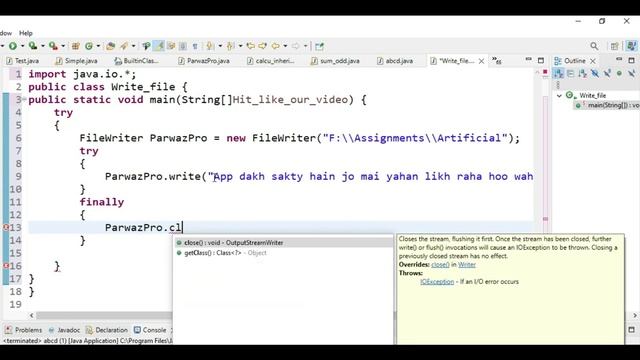Toggle Pin Editor in the toolbar
The image size is (640, 360).
(319, 46)
